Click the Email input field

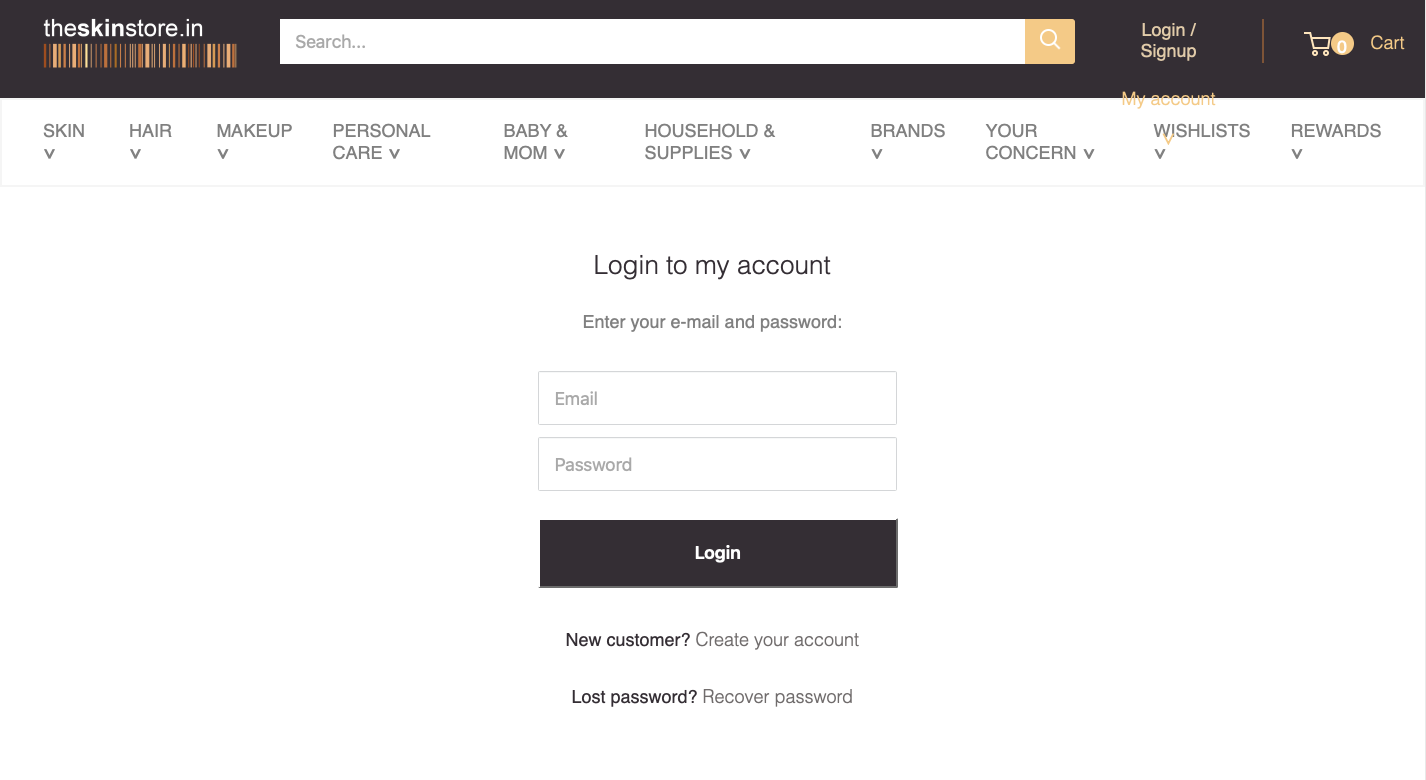click(716, 397)
